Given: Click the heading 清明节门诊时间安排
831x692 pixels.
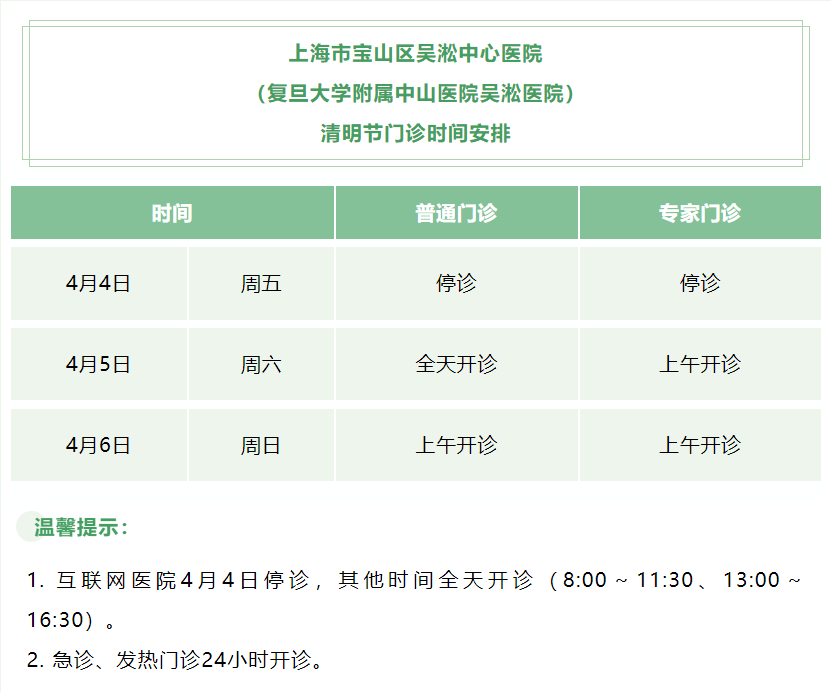Looking at the screenshot, I should pos(416,133).
